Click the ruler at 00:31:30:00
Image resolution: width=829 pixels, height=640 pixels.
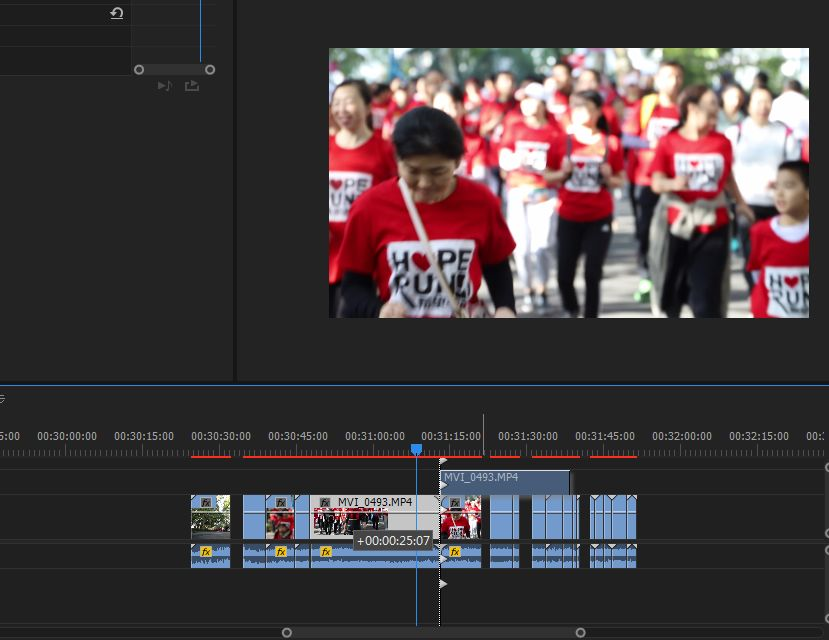[528, 437]
